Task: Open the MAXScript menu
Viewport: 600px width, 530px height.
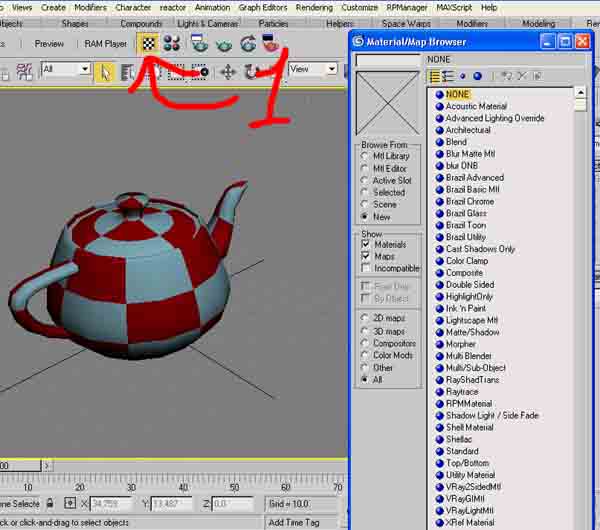Action: pyautogui.click(x=454, y=7)
